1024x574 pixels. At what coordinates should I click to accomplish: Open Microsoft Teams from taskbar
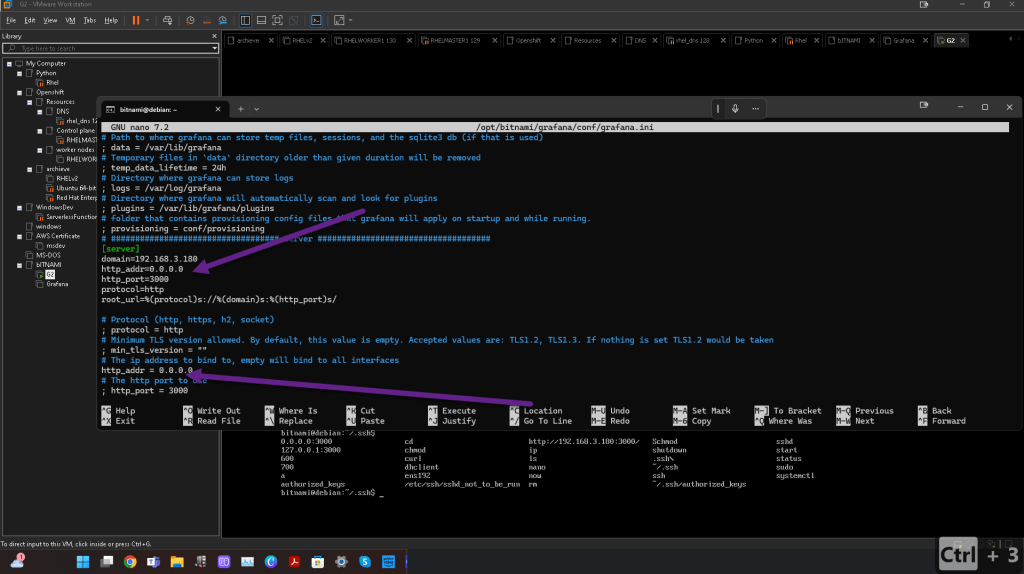tap(153, 562)
